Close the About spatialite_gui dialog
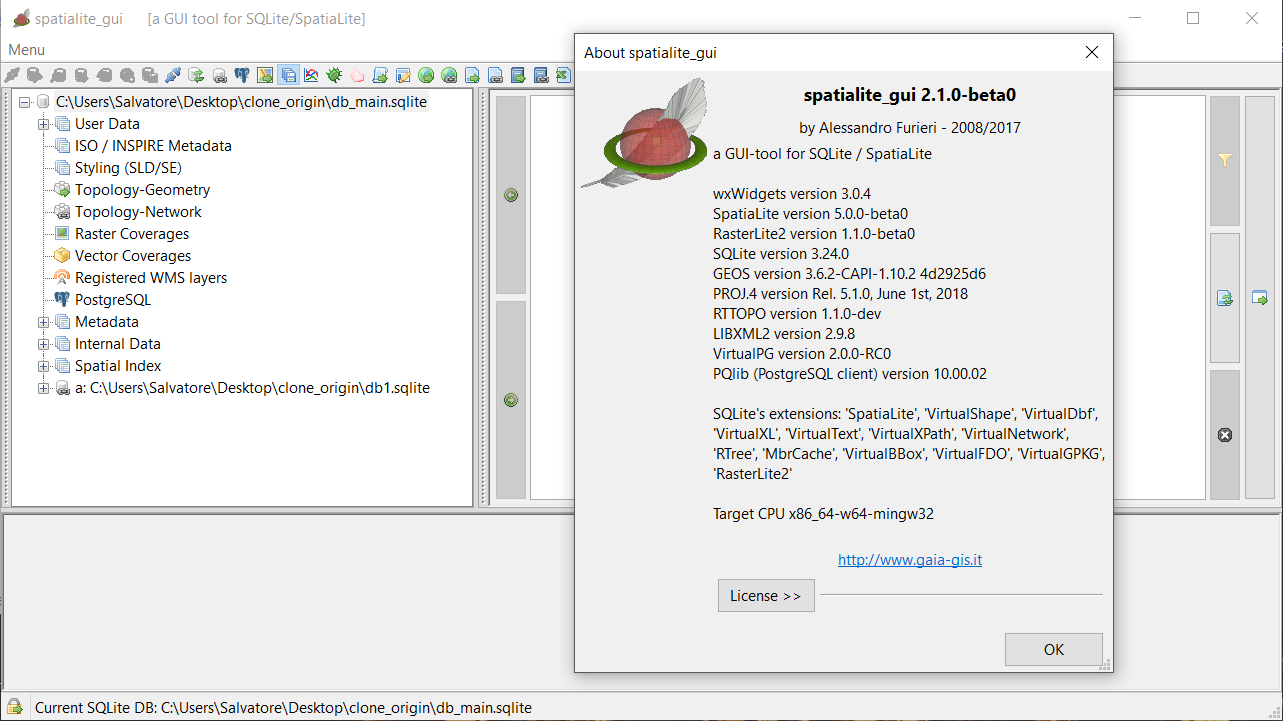Image resolution: width=1283 pixels, height=721 pixels. (1091, 53)
